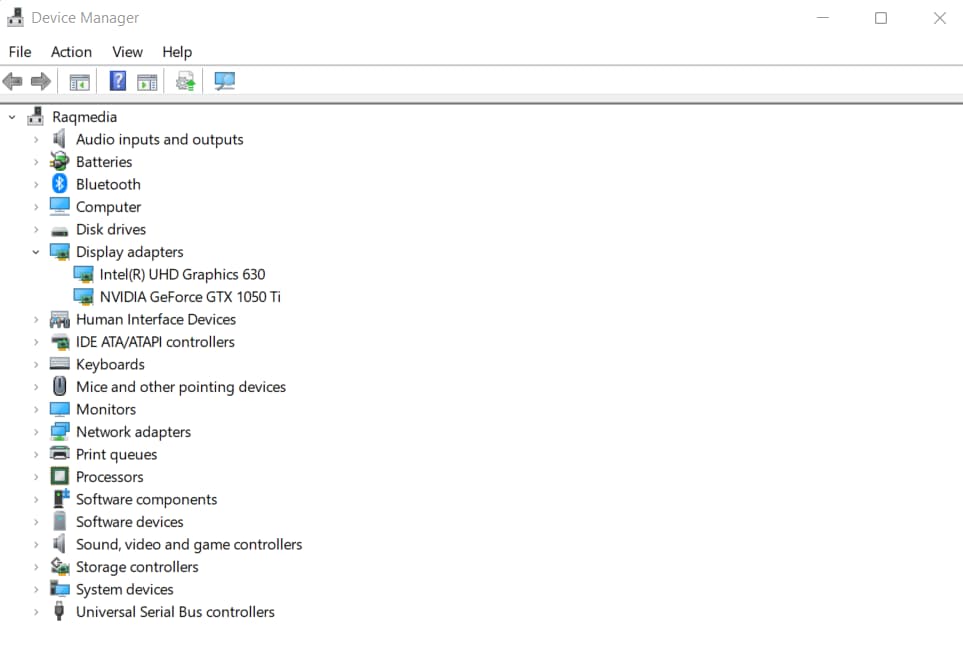Click the NVIDIA GeForce GTX 1050 Ti adapter icon
The width and height of the screenshot is (963, 663).
tap(84, 297)
